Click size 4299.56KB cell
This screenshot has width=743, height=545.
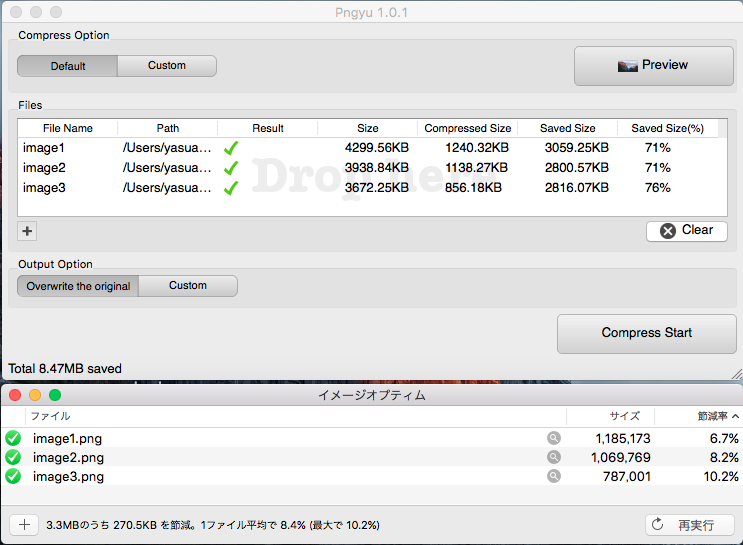377,148
